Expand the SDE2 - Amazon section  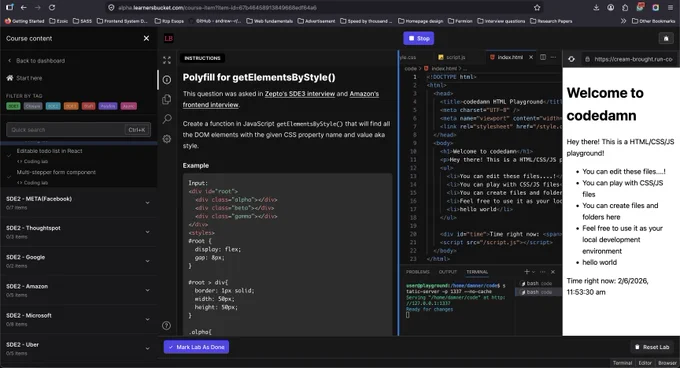coord(78,290)
